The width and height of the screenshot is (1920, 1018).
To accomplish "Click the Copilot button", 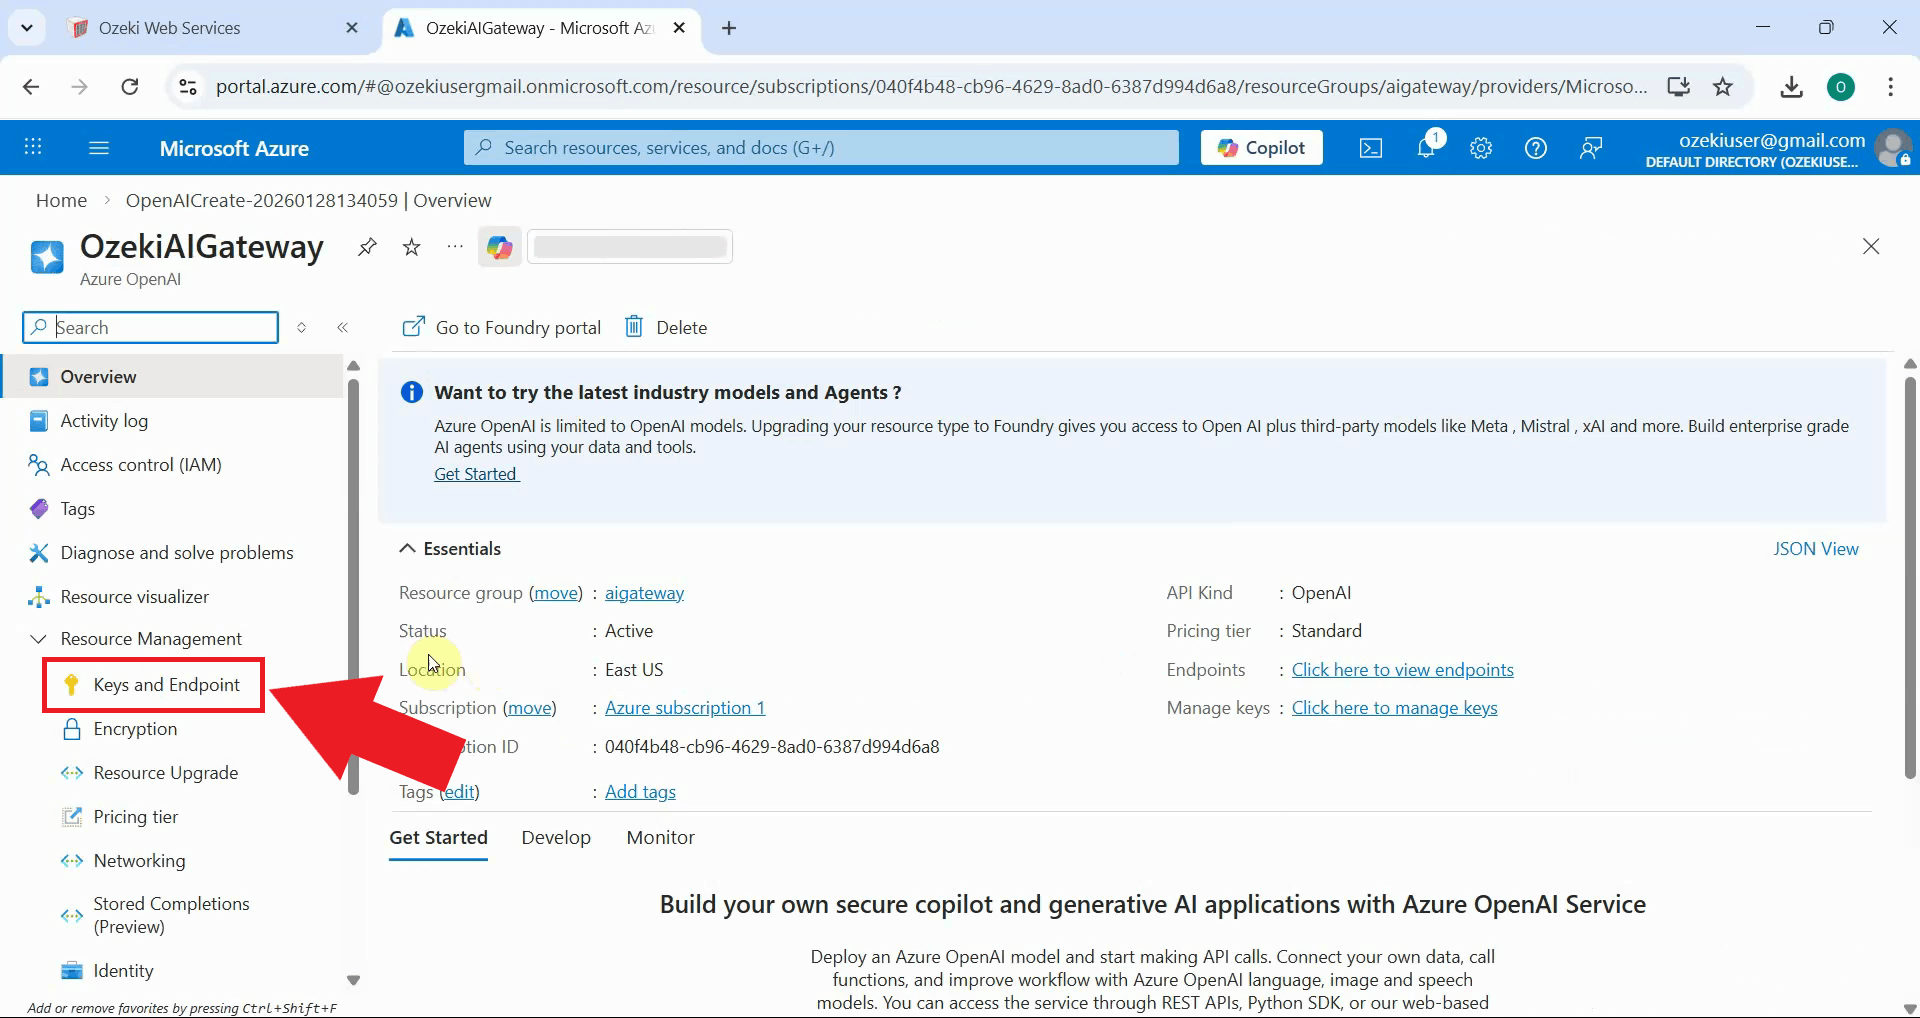I will click(x=1261, y=148).
